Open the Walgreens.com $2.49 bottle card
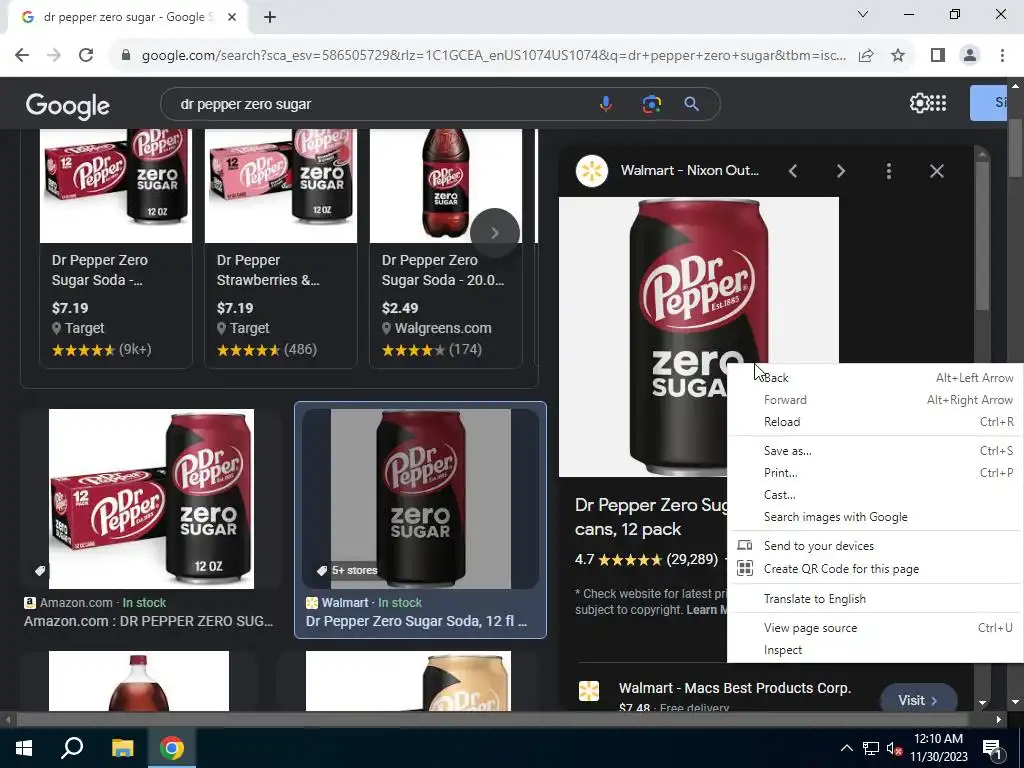The image size is (1024, 768). point(446,249)
